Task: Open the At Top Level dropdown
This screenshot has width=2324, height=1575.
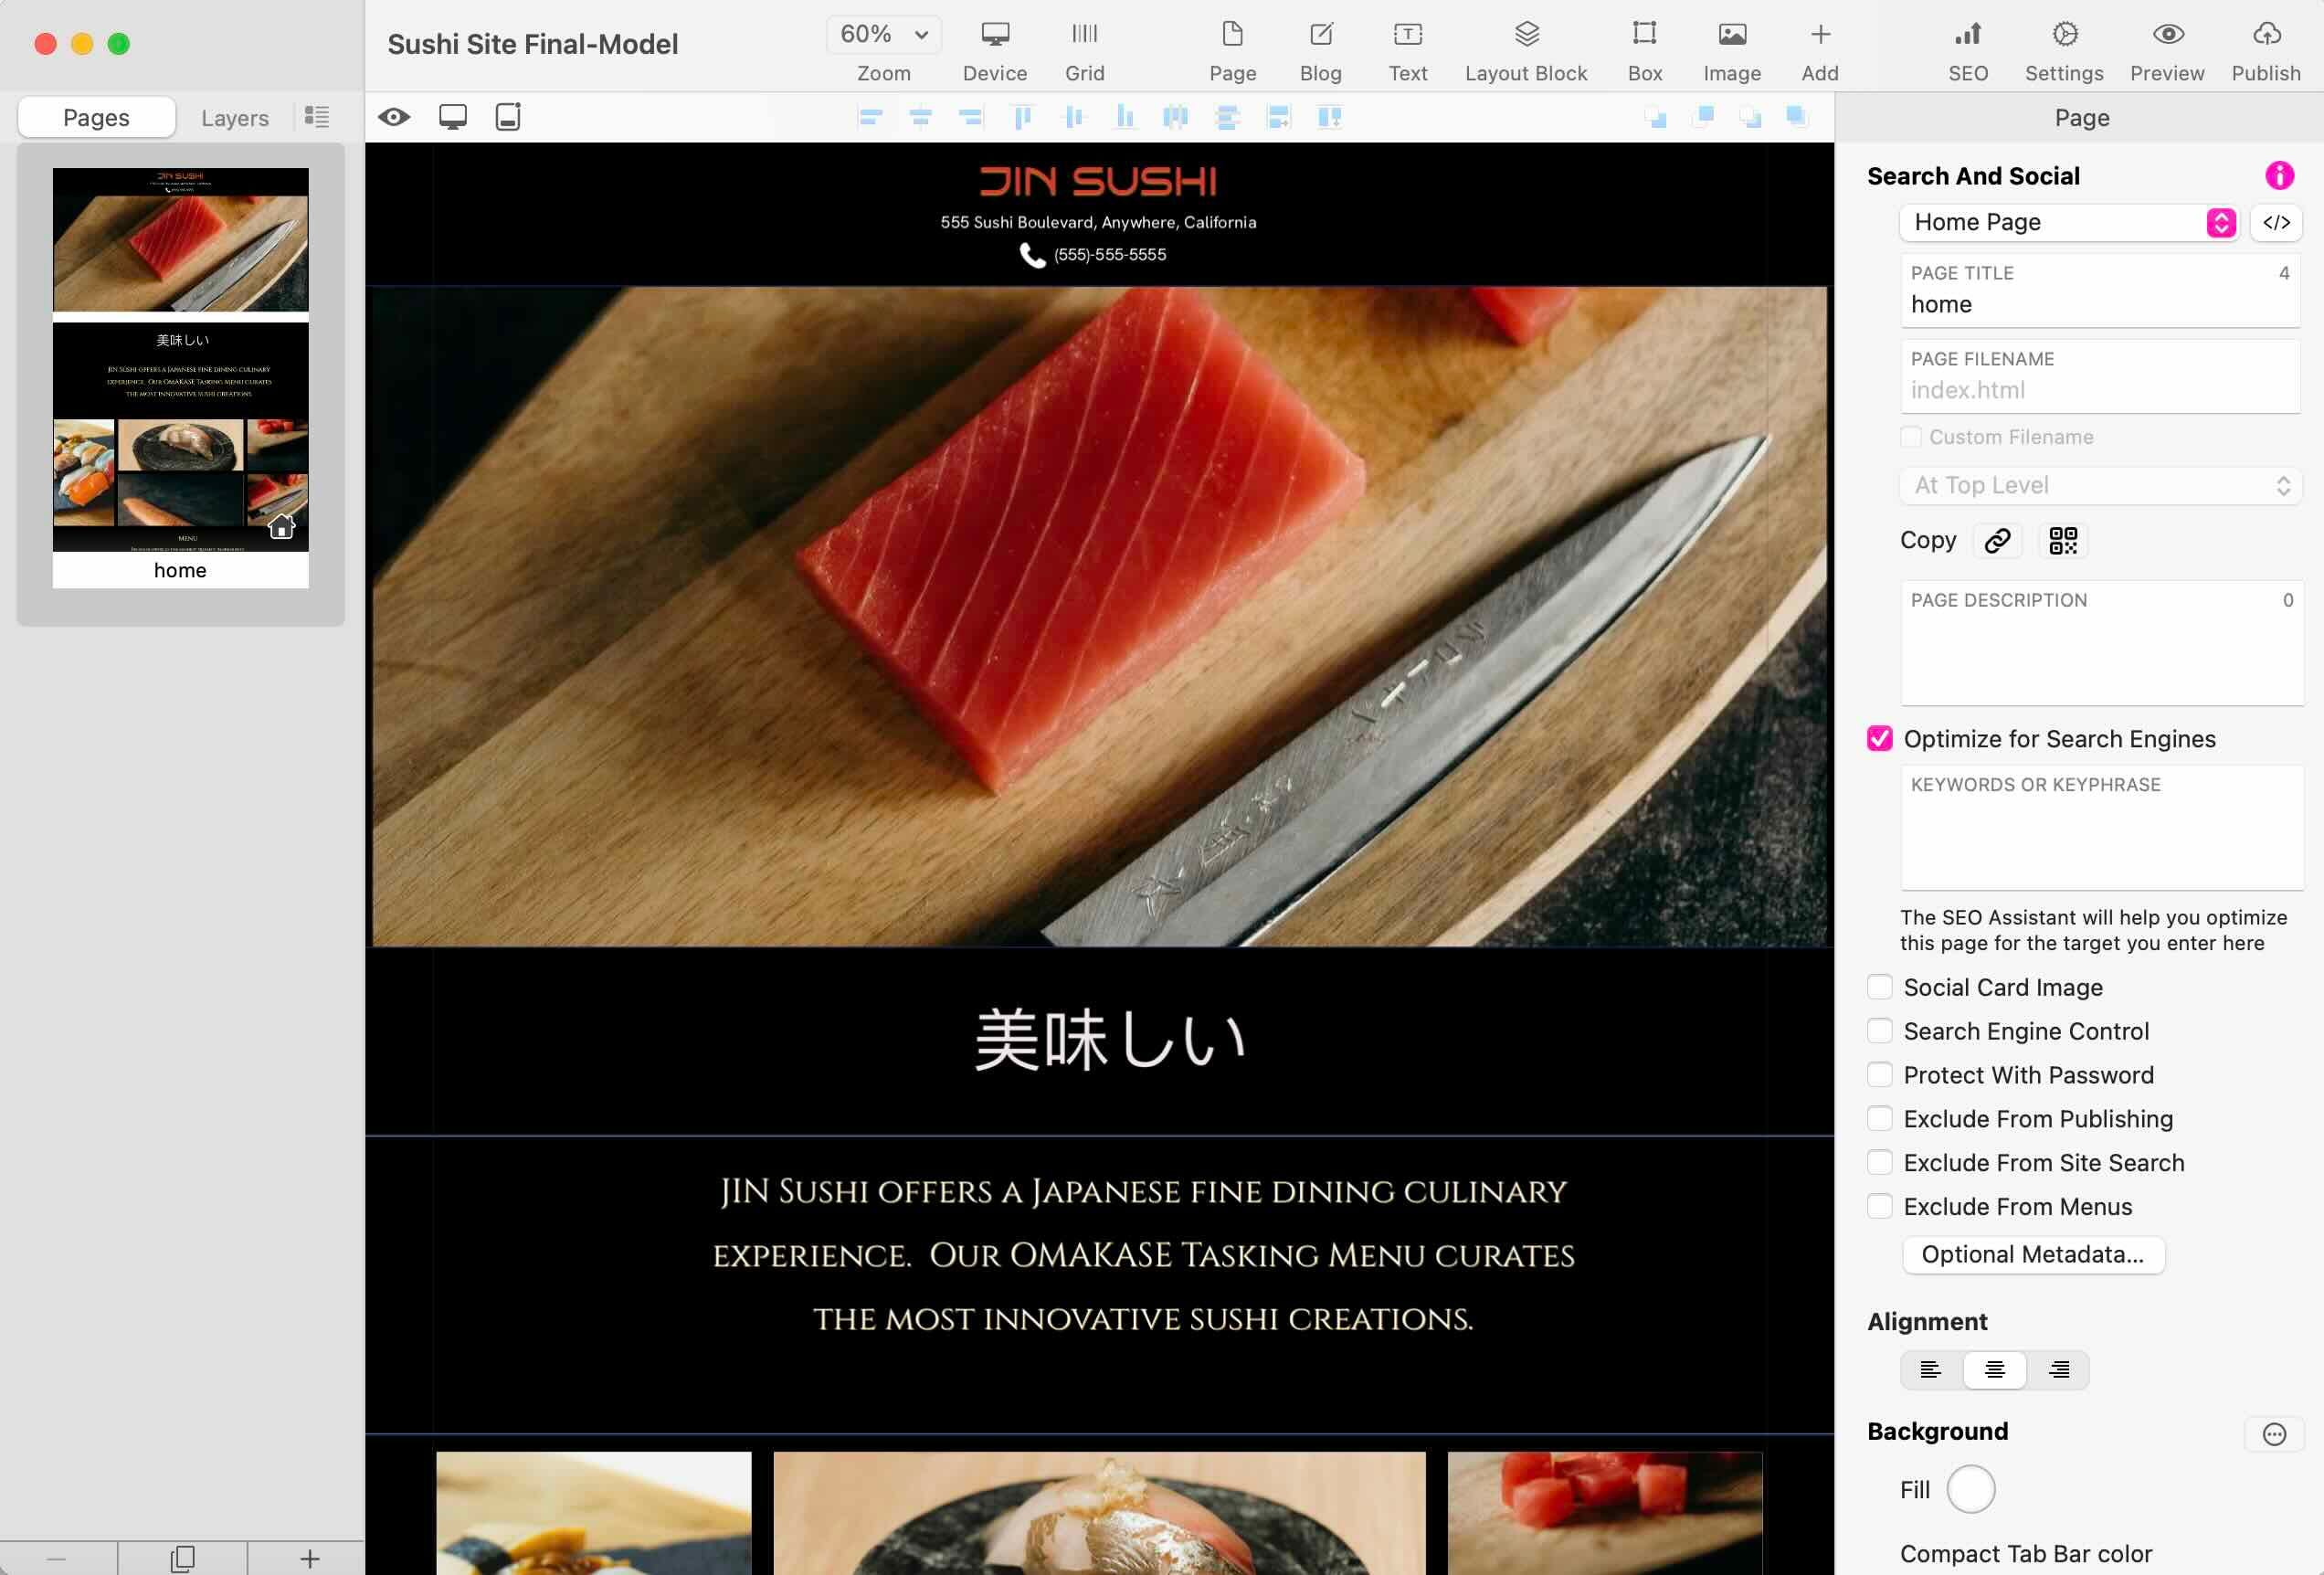Action: 2100,486
